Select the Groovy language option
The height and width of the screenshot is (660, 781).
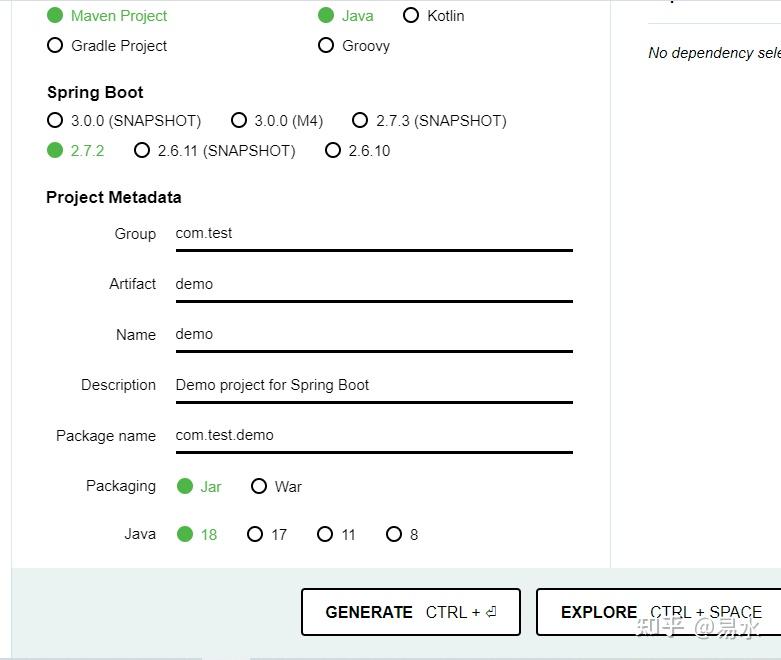pos(326,46)
